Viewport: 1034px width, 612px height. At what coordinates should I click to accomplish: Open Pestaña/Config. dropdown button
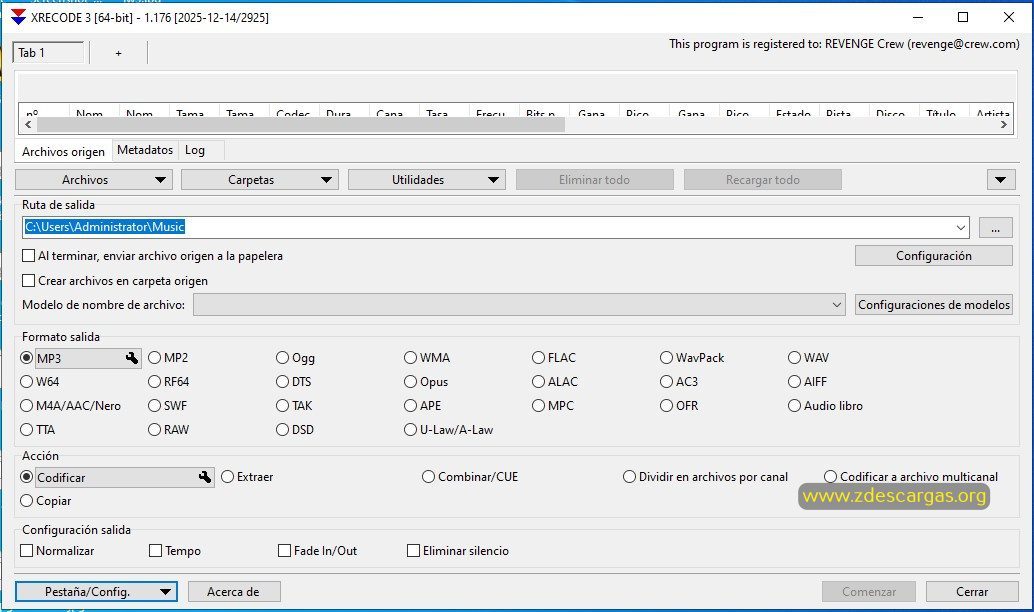pos(96,592)
